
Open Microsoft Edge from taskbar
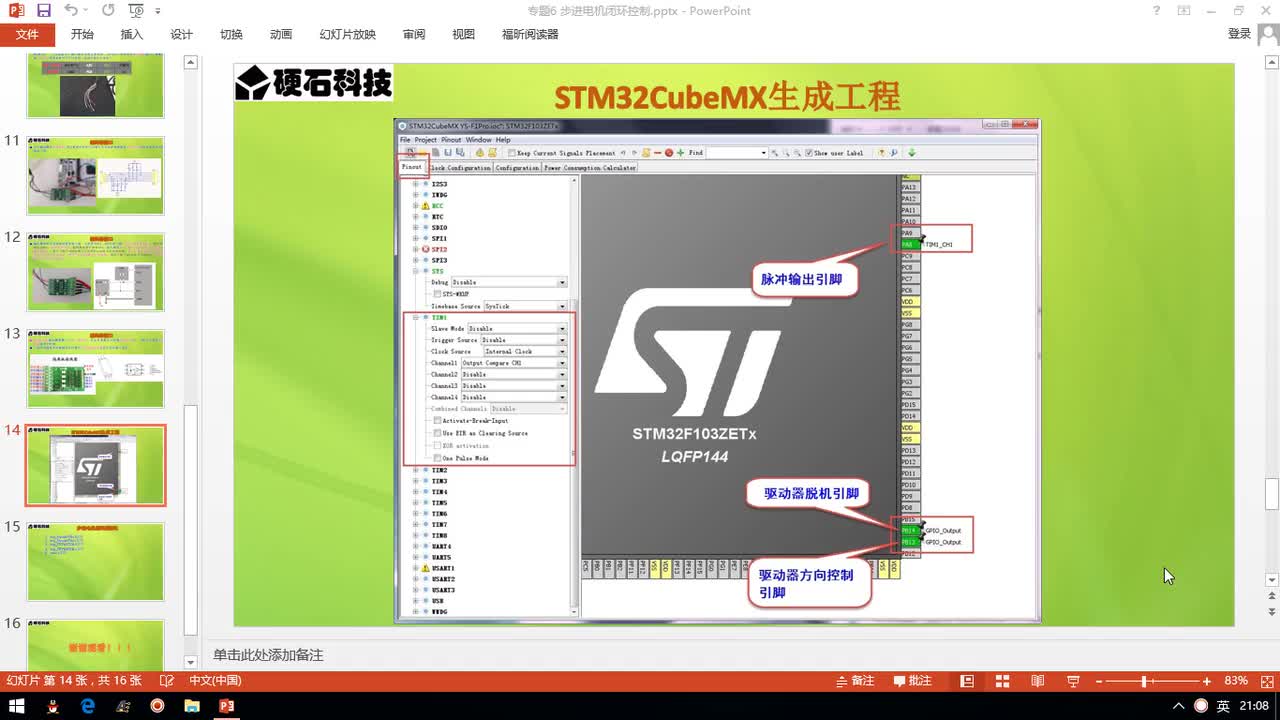[x=88, y=706]
